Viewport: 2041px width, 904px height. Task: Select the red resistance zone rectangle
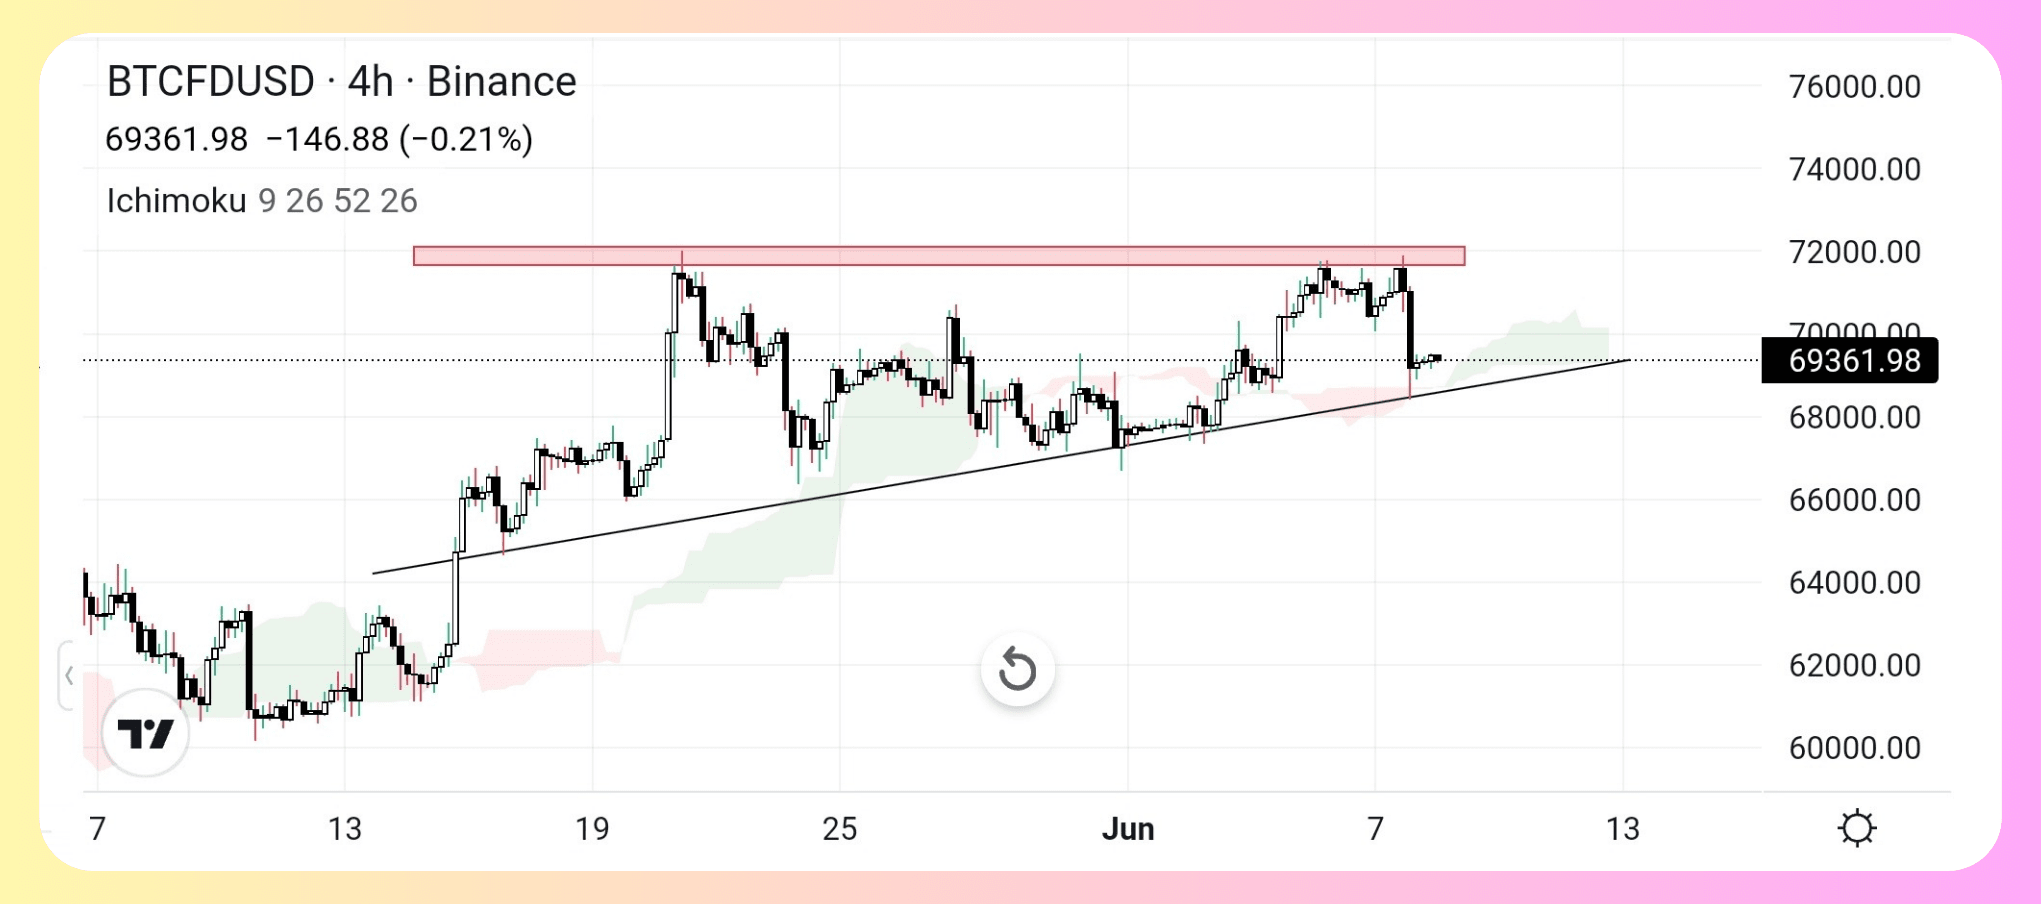point(940,255)
